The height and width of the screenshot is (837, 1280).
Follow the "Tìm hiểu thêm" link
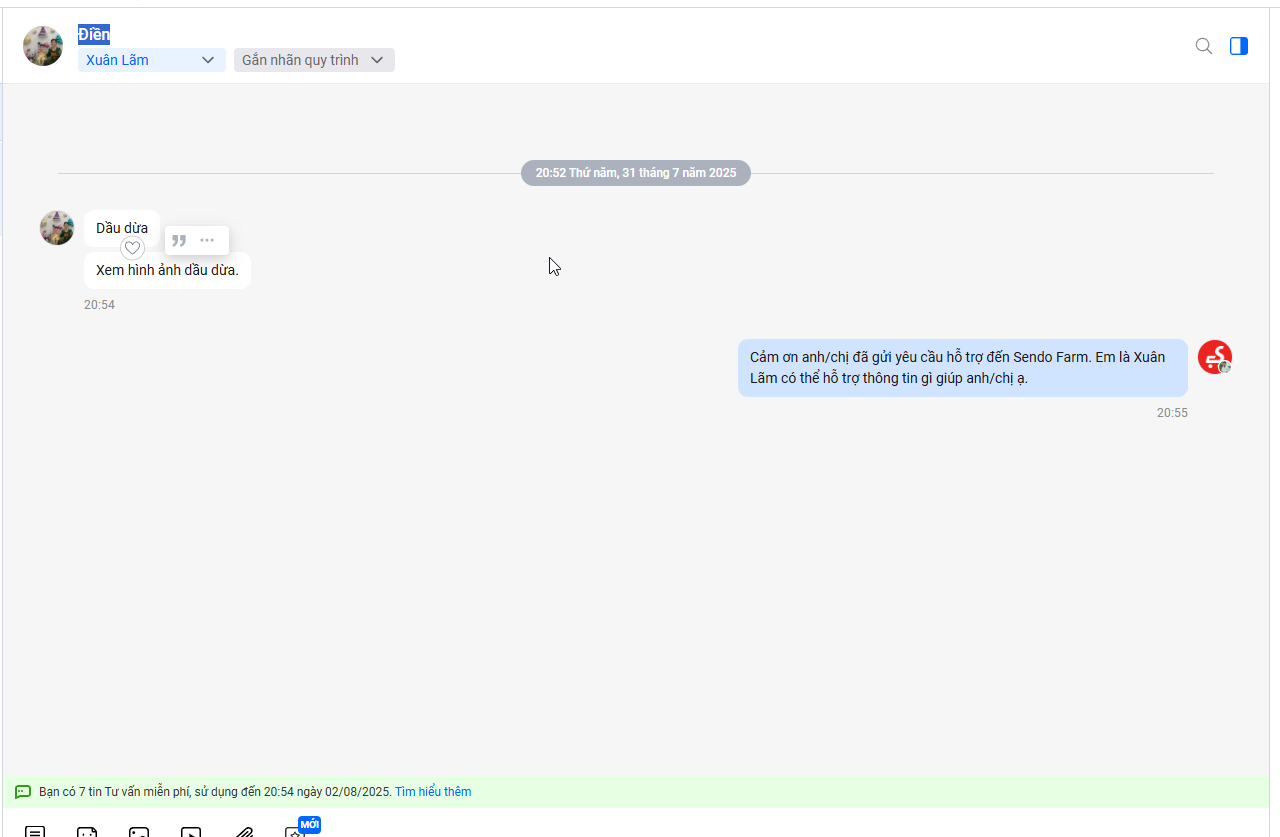[x=433, y=792]
